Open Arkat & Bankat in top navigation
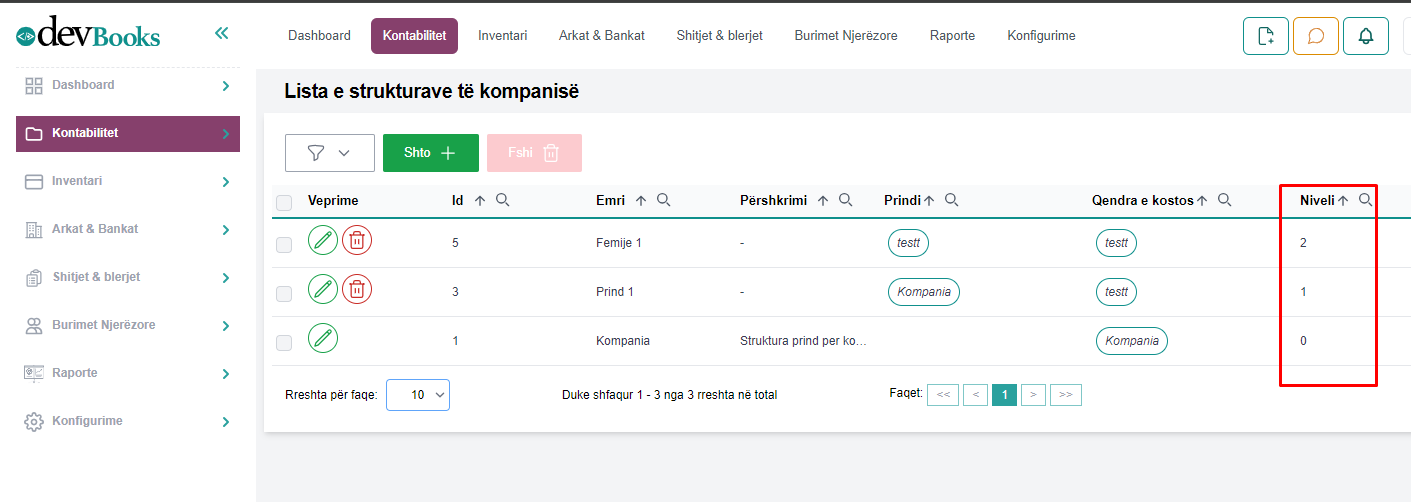 click(601, 36)
